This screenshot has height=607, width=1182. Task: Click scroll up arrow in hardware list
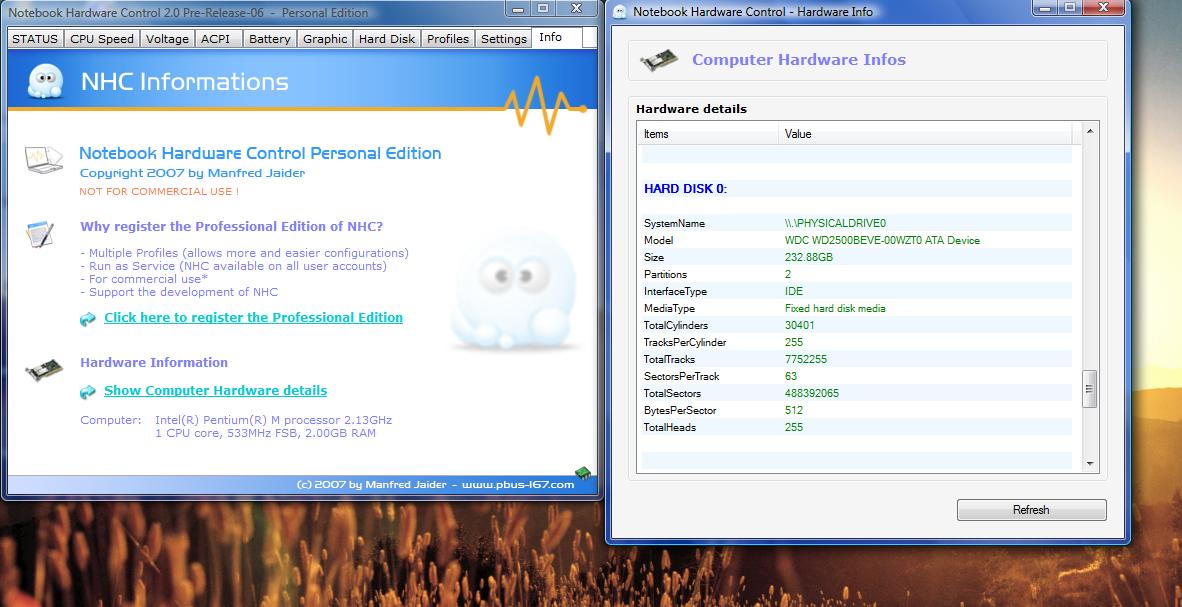(1089, 131)
